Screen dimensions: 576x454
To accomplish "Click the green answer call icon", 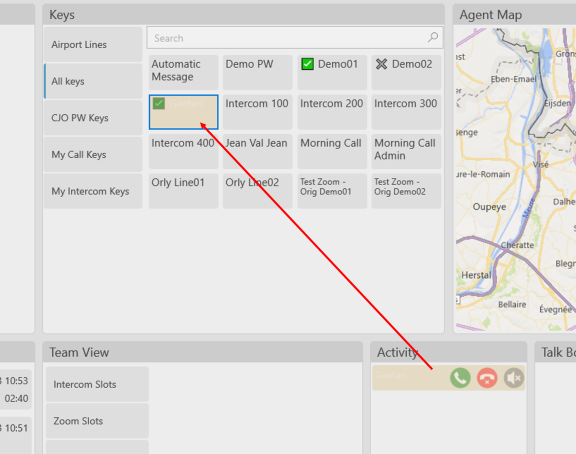I will point(460,378).
